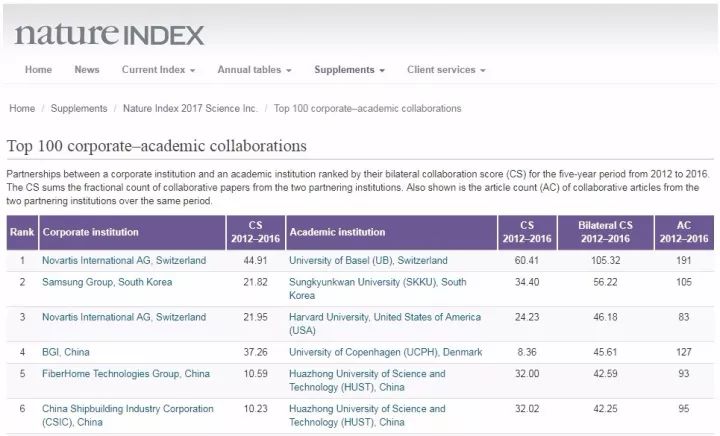Click the Academic institution column header

391,232
